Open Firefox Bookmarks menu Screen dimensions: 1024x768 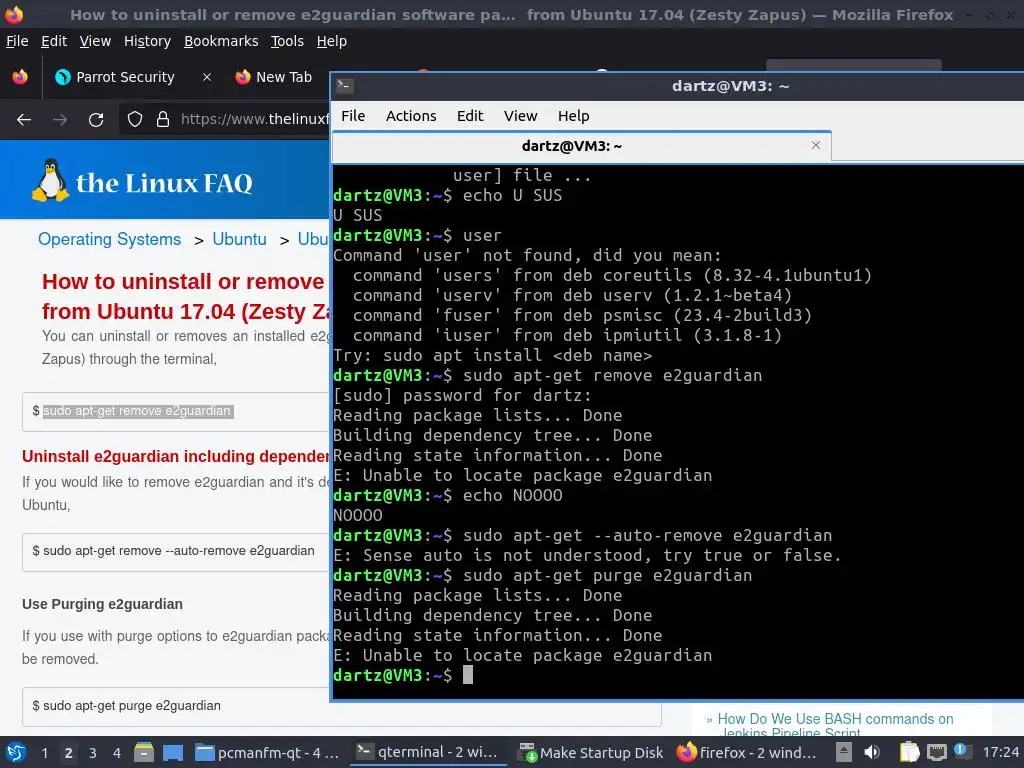pos(221,41)
